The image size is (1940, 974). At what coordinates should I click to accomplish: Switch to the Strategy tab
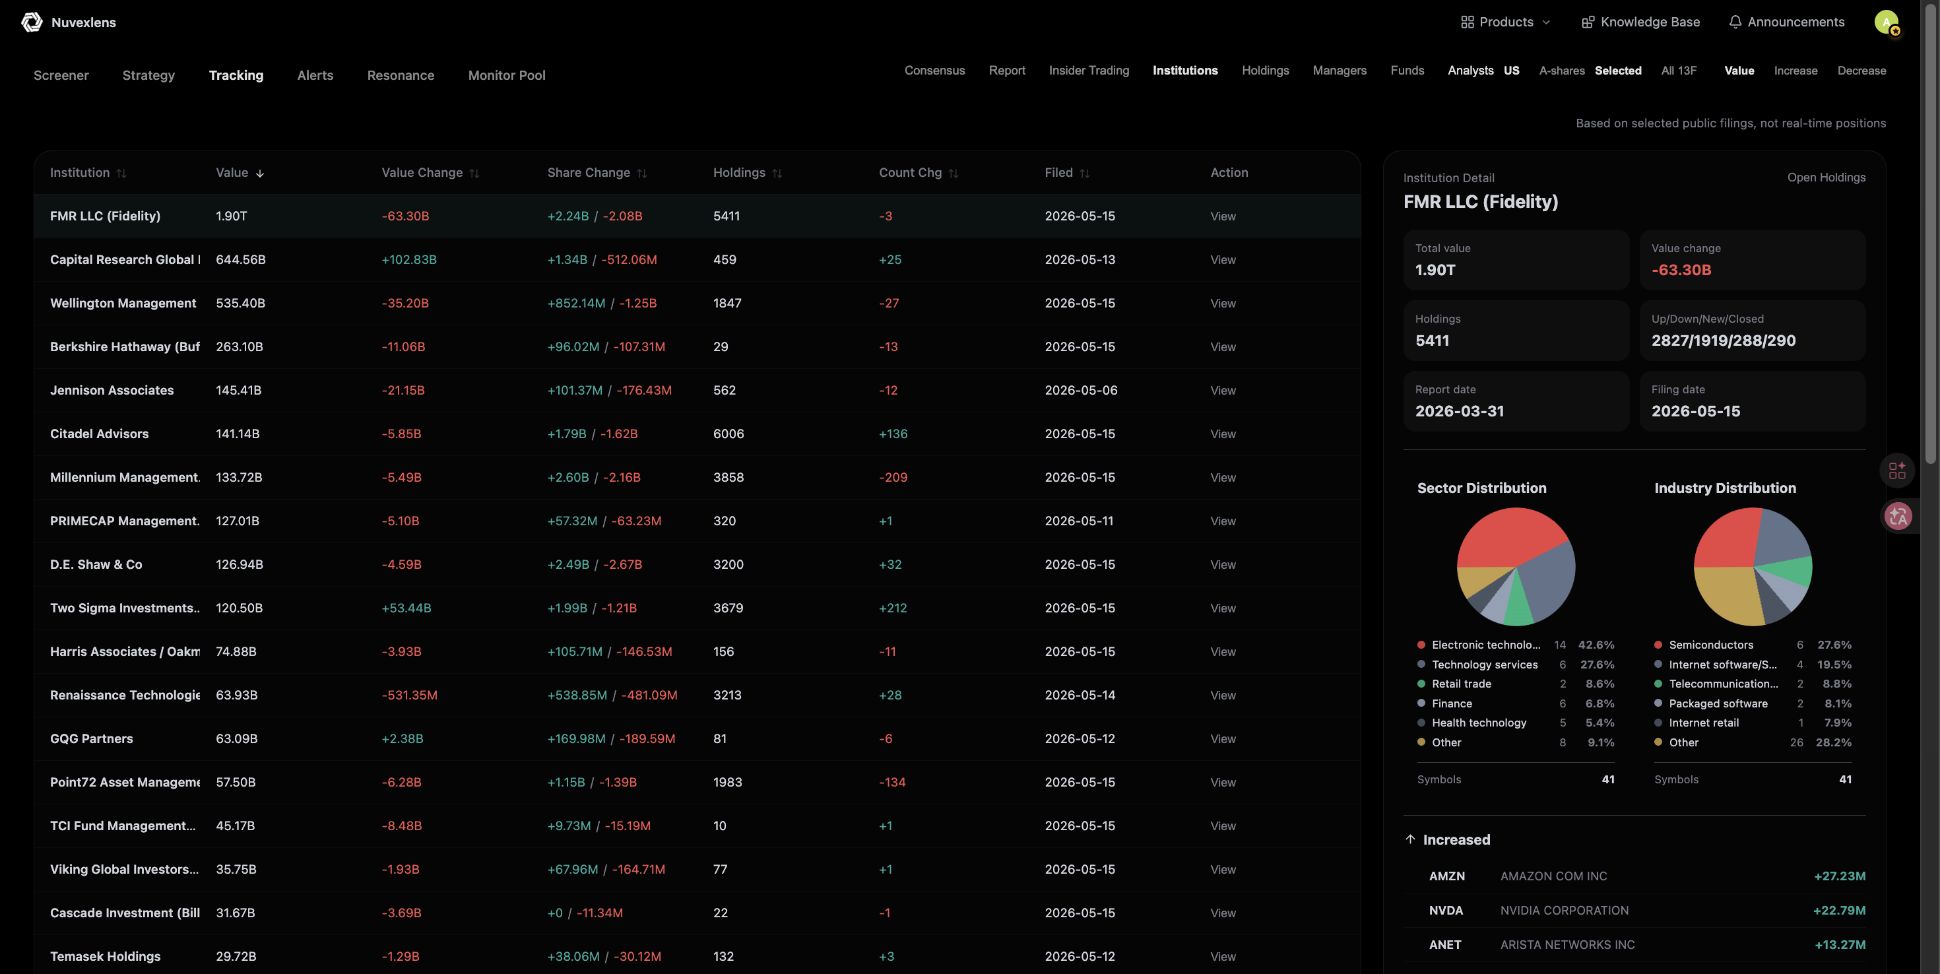coord(148,75)
